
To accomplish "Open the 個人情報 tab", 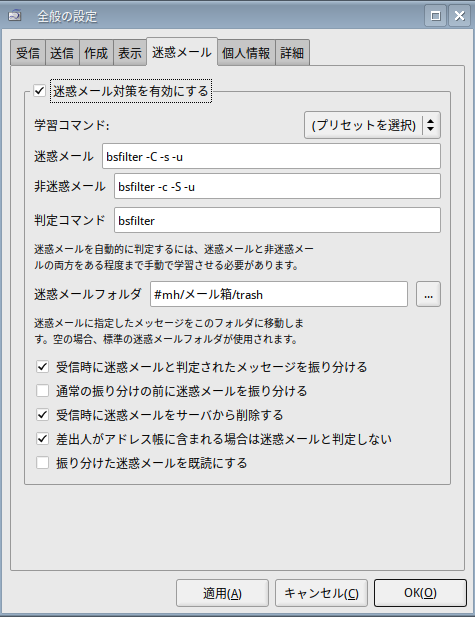I will click(x=246, y=53).
